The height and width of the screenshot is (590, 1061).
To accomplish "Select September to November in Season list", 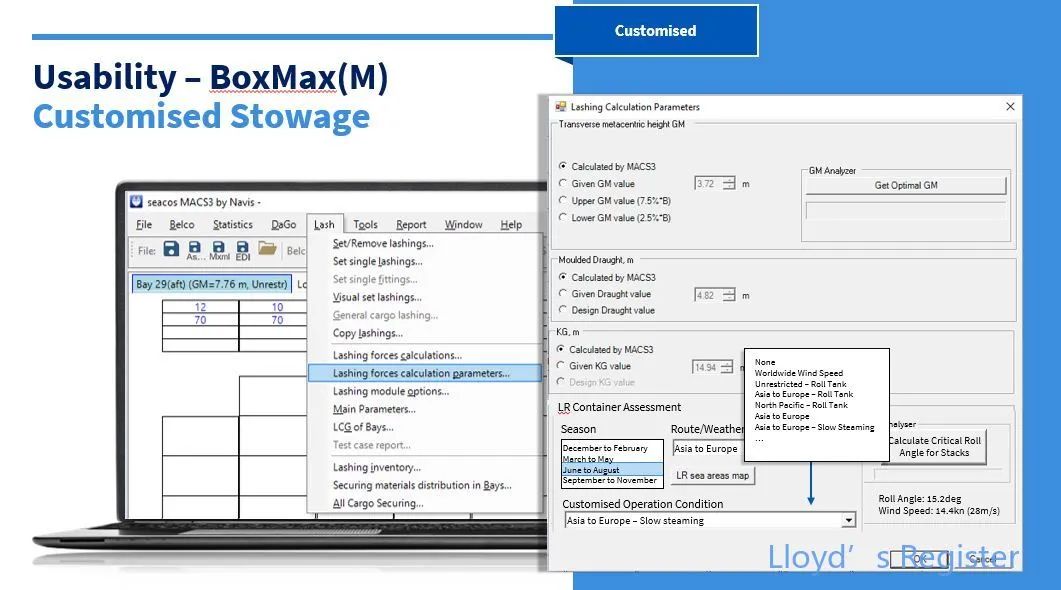I will [x=612, y=480].
